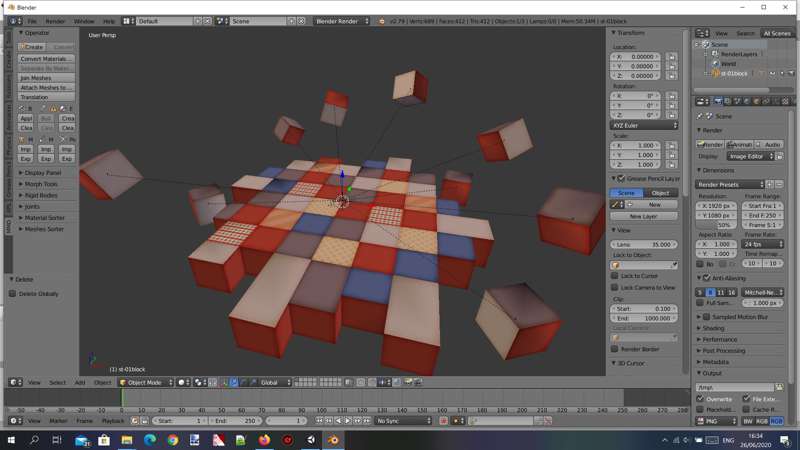Click the Convert Materials button
Screen dimensions: 800x450
click(46, 59)
